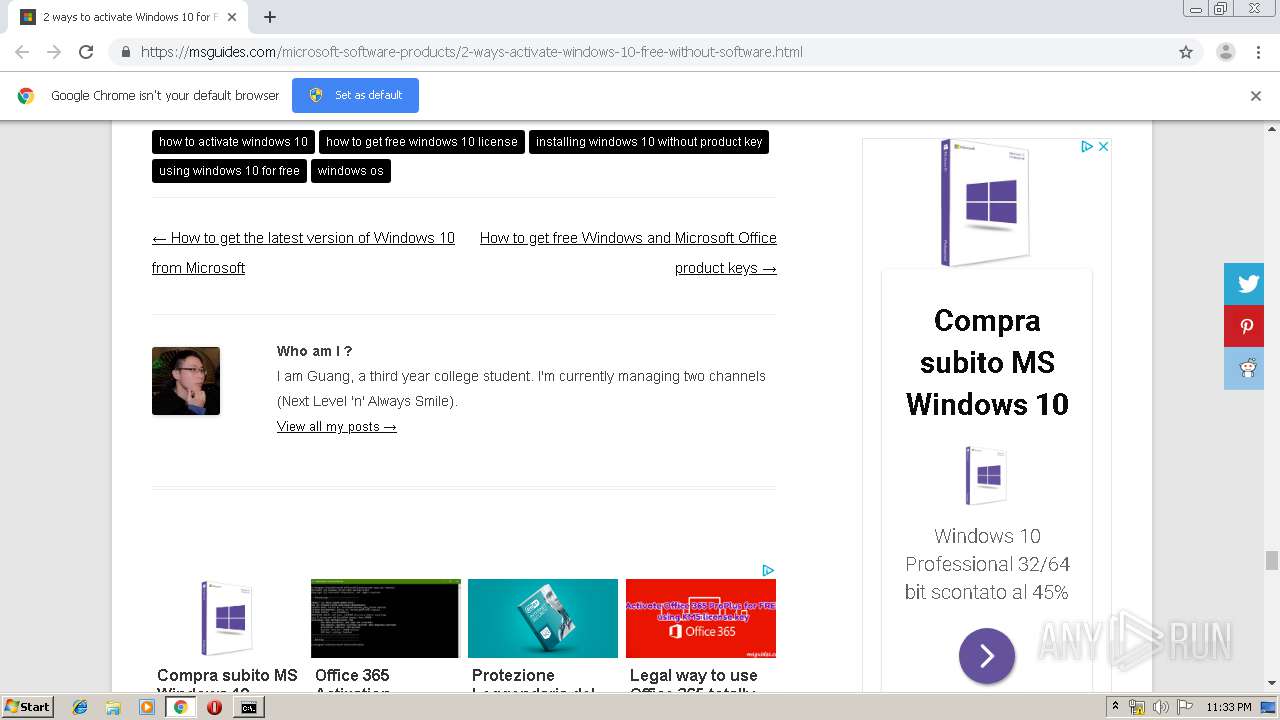Click the sidebar ad's AdChoices triangle icon
This screenshot has height=720, width=1280.
[x=1086, y=146]
